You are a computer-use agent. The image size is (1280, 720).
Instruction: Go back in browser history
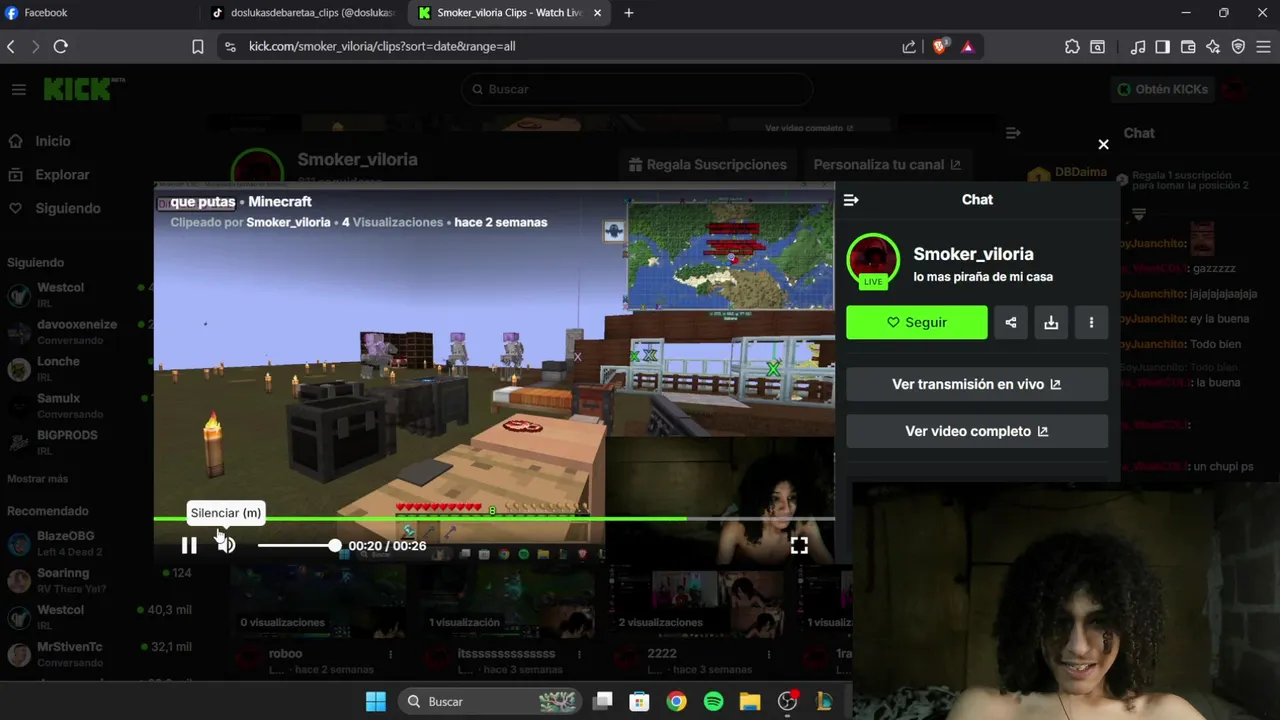click(x=11, y=46)
